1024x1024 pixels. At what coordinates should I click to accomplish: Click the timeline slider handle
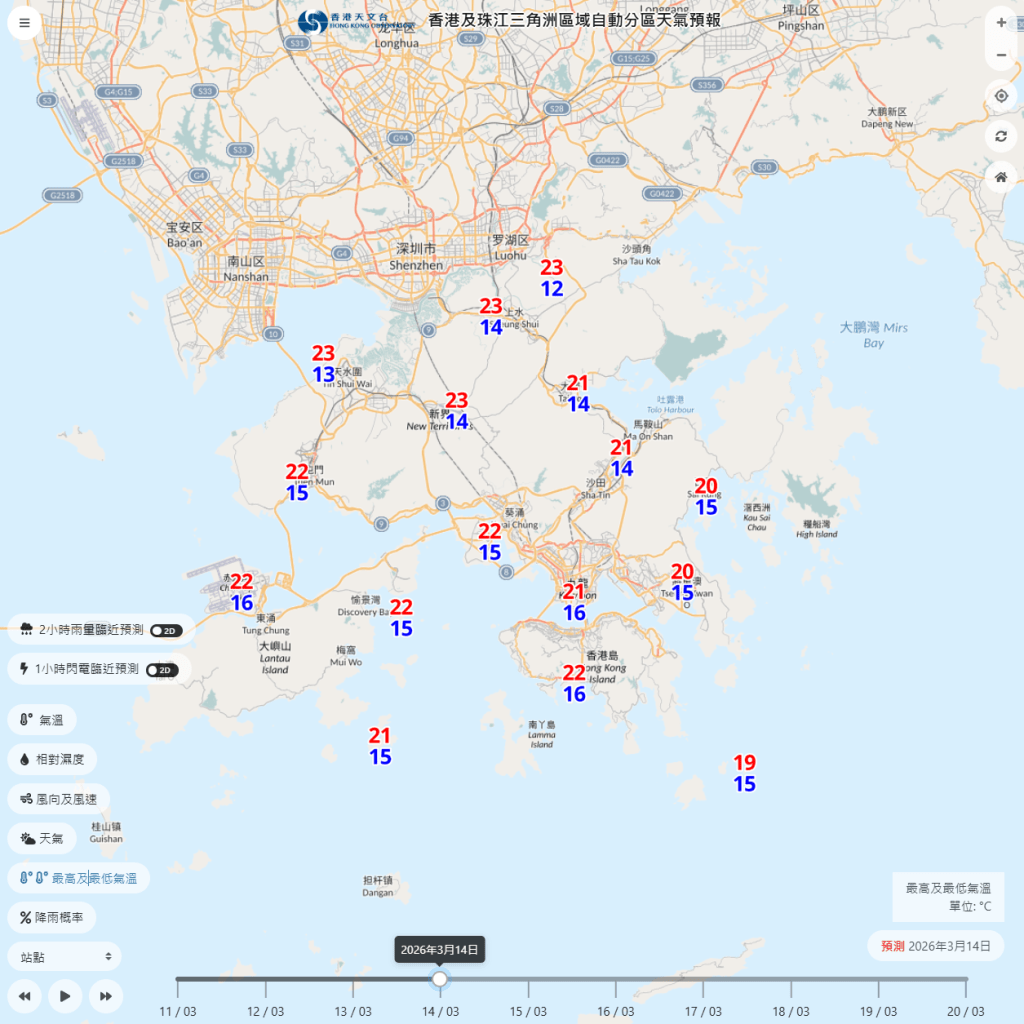pos(440,980)
